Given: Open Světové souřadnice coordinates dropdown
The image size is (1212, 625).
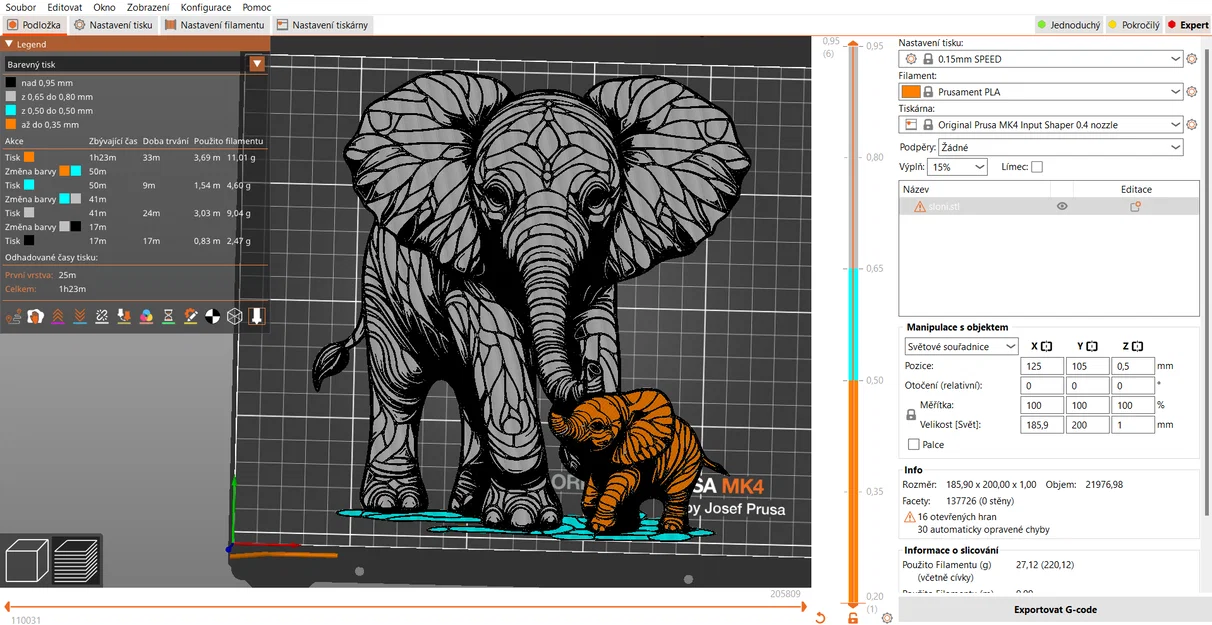Looking at the screenshot, I should tap(961, 346).
